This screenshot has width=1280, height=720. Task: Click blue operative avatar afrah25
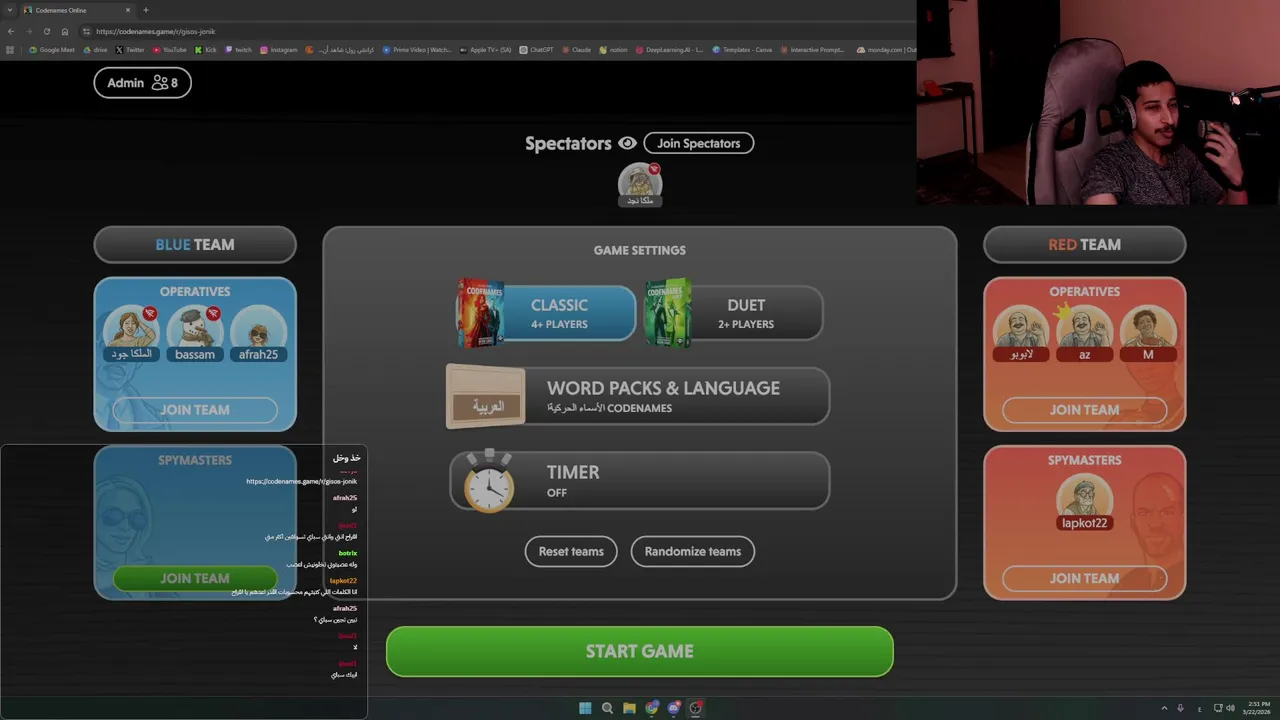[258, 333]
